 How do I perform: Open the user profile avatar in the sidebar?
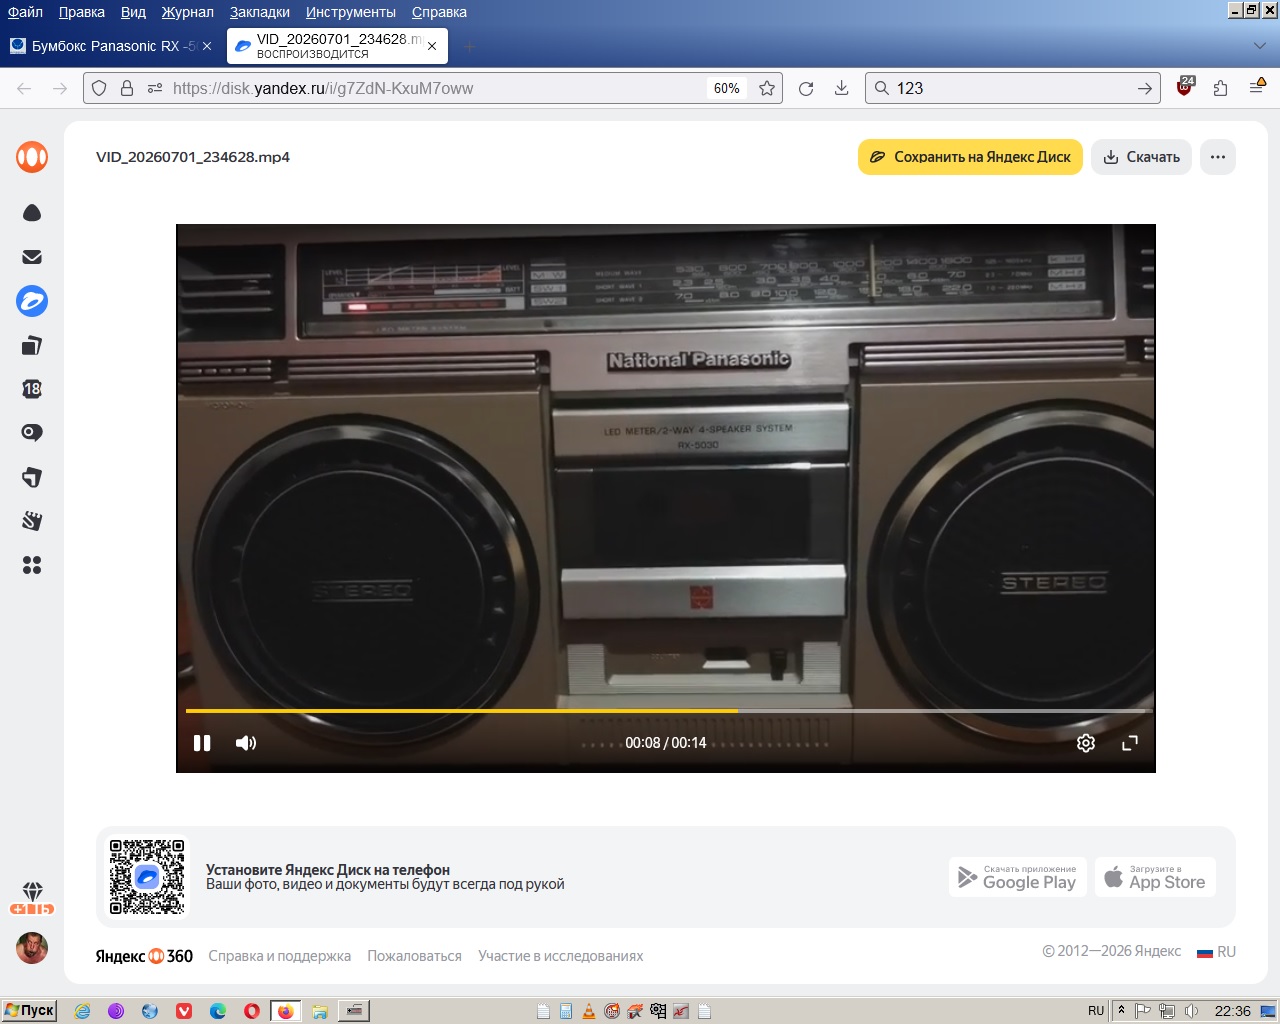point(32,948)
